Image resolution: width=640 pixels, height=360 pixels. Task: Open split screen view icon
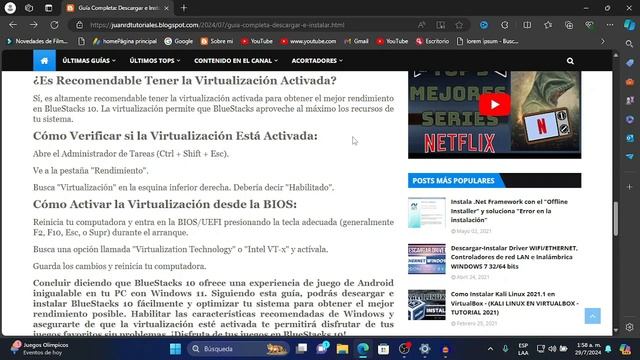click(527, 25)
